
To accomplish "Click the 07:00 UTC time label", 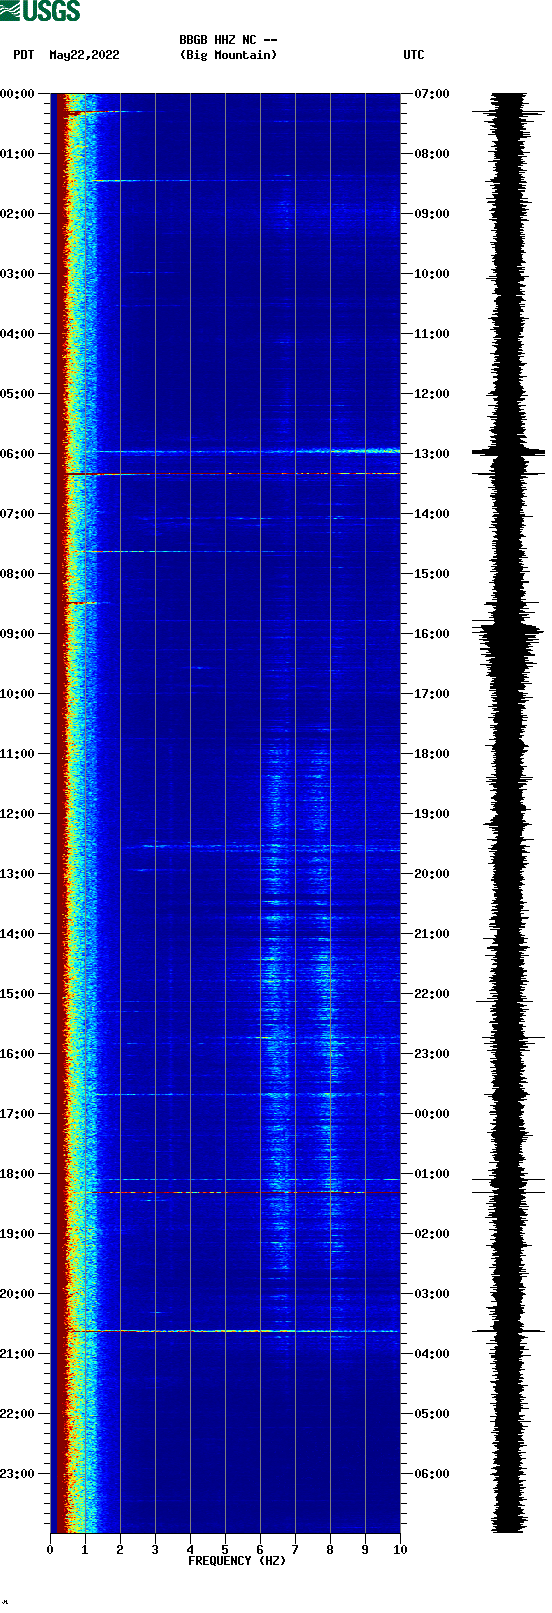I will tap(432, 94).
